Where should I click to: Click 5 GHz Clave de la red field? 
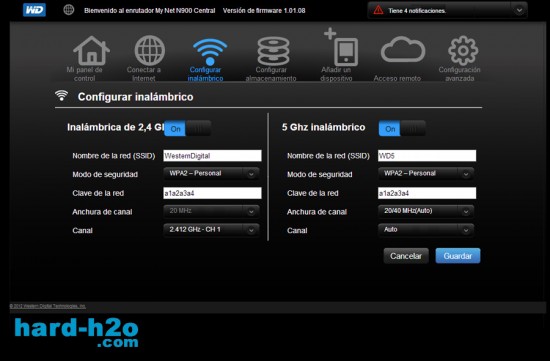click(427, 193)
